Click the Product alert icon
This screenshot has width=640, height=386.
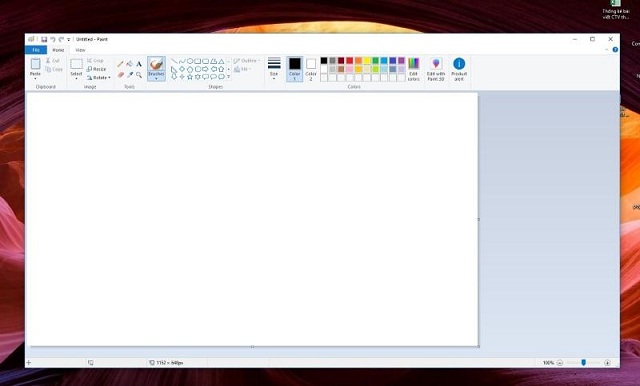click(x=459, y=69)
